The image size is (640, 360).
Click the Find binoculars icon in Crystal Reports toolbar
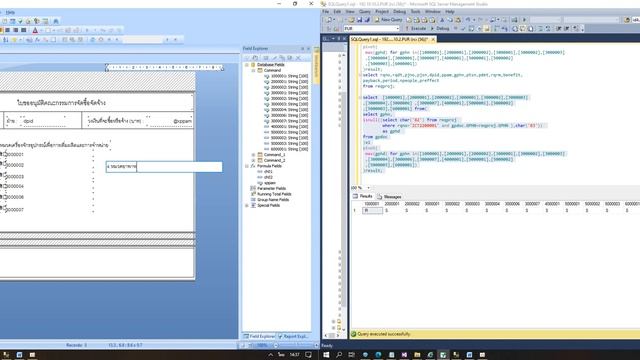point(56,21)
